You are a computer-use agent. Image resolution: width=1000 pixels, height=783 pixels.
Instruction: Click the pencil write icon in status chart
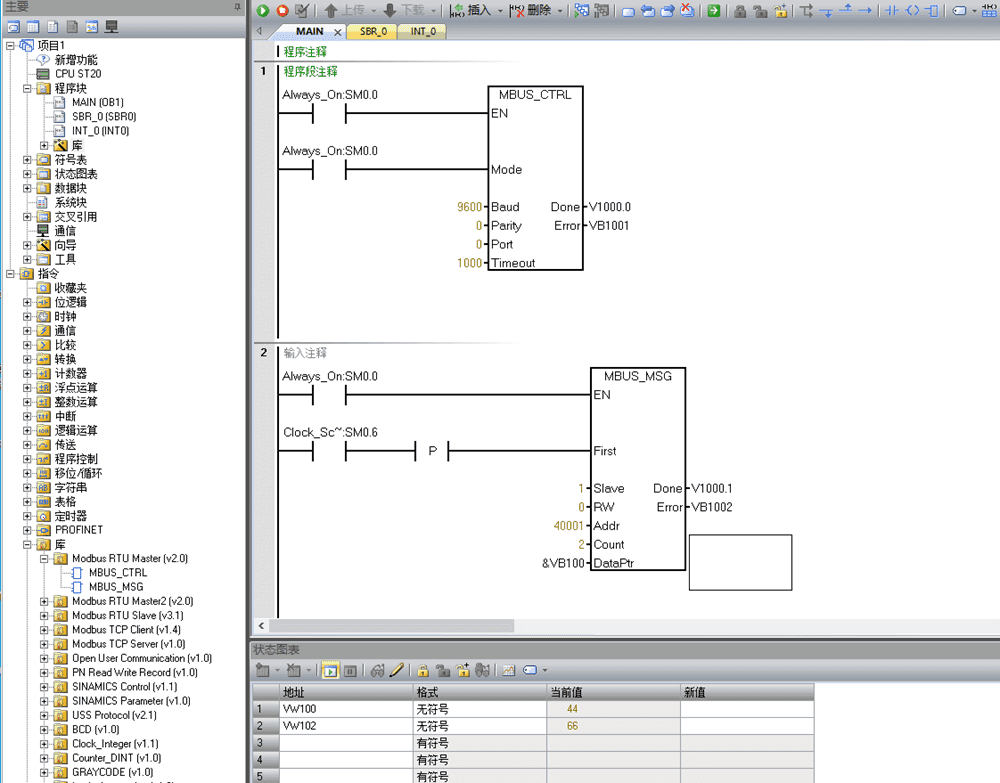pos(397,670)
